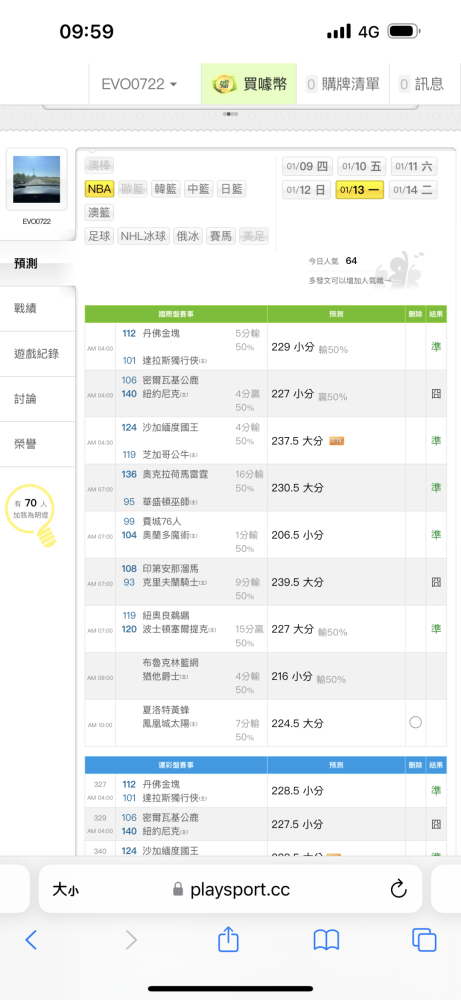The image size is (461, 1000).
Task: Open 購牌清單 purchase list
Action: (342, 84)
